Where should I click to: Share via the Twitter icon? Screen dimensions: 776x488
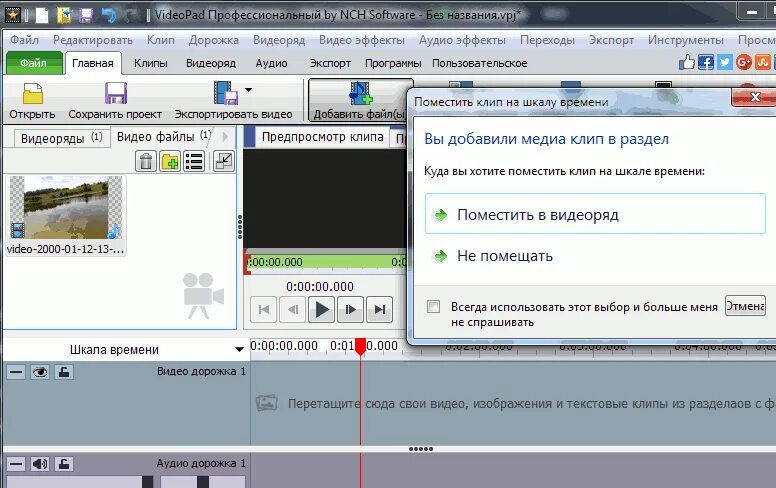(x=725, y=62)
